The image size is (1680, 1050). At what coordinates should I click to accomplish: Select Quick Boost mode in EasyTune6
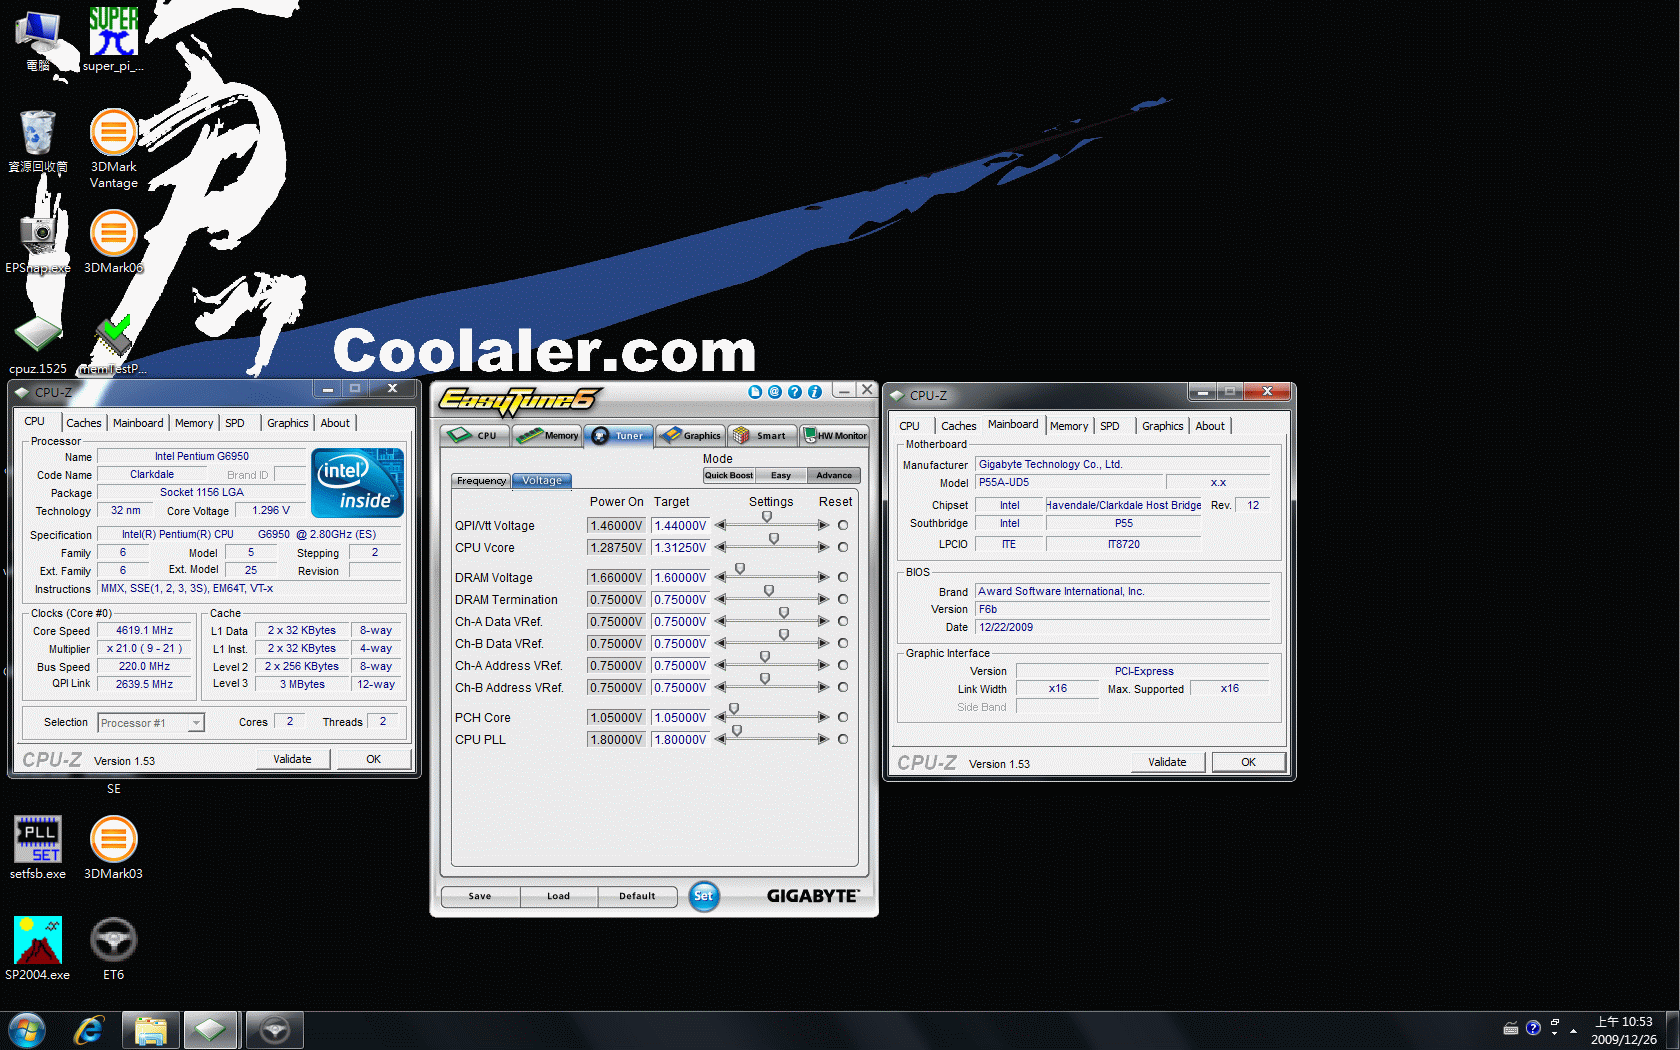[729, 475]
